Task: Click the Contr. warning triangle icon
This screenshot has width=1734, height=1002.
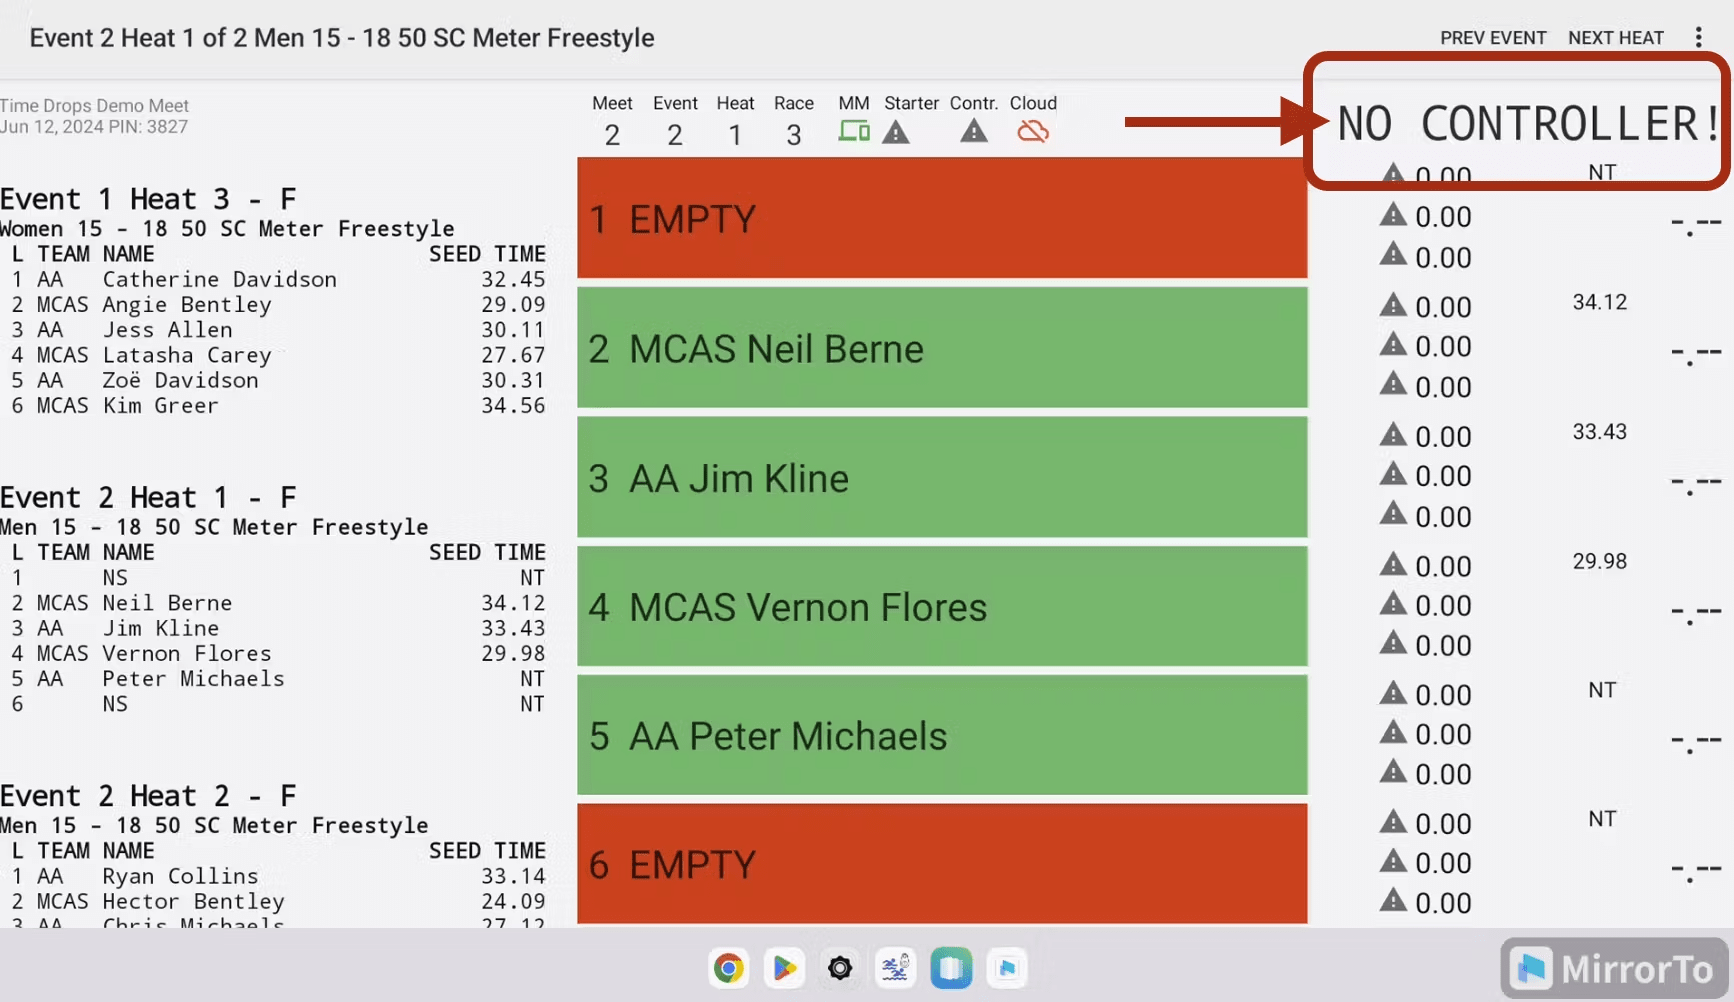Action: coord(973,131)
